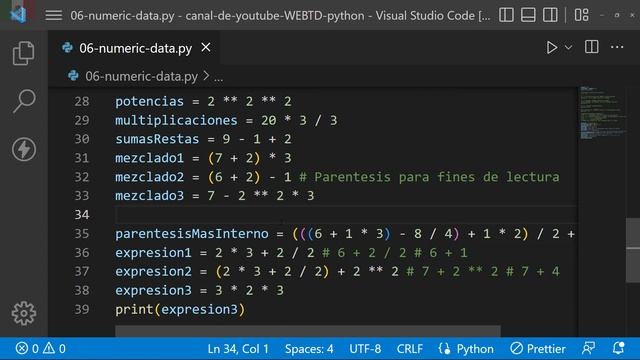Open the hamburger application menu

[53, 16]
